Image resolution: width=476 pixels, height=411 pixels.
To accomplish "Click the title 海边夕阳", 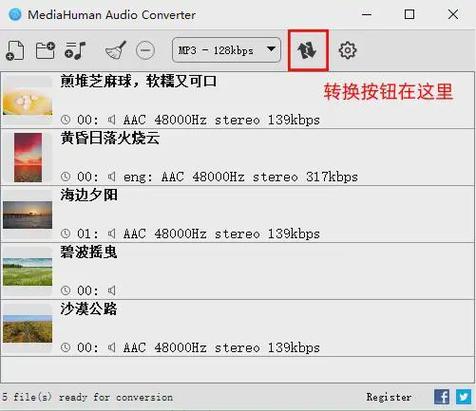I will click(x=89, y=195).
